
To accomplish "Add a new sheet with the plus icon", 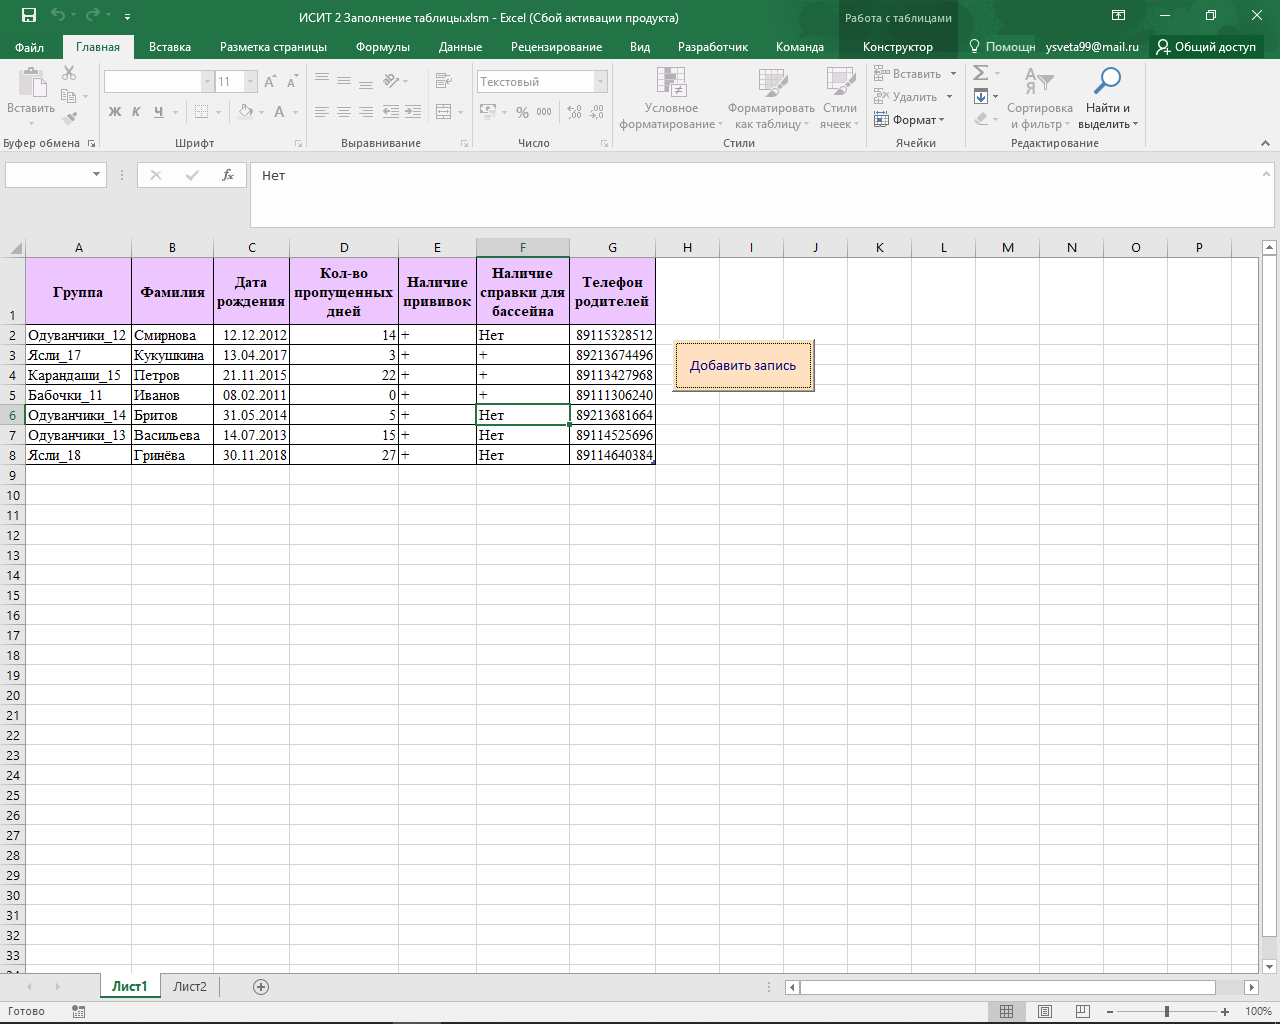I will [x=261, y=987].
